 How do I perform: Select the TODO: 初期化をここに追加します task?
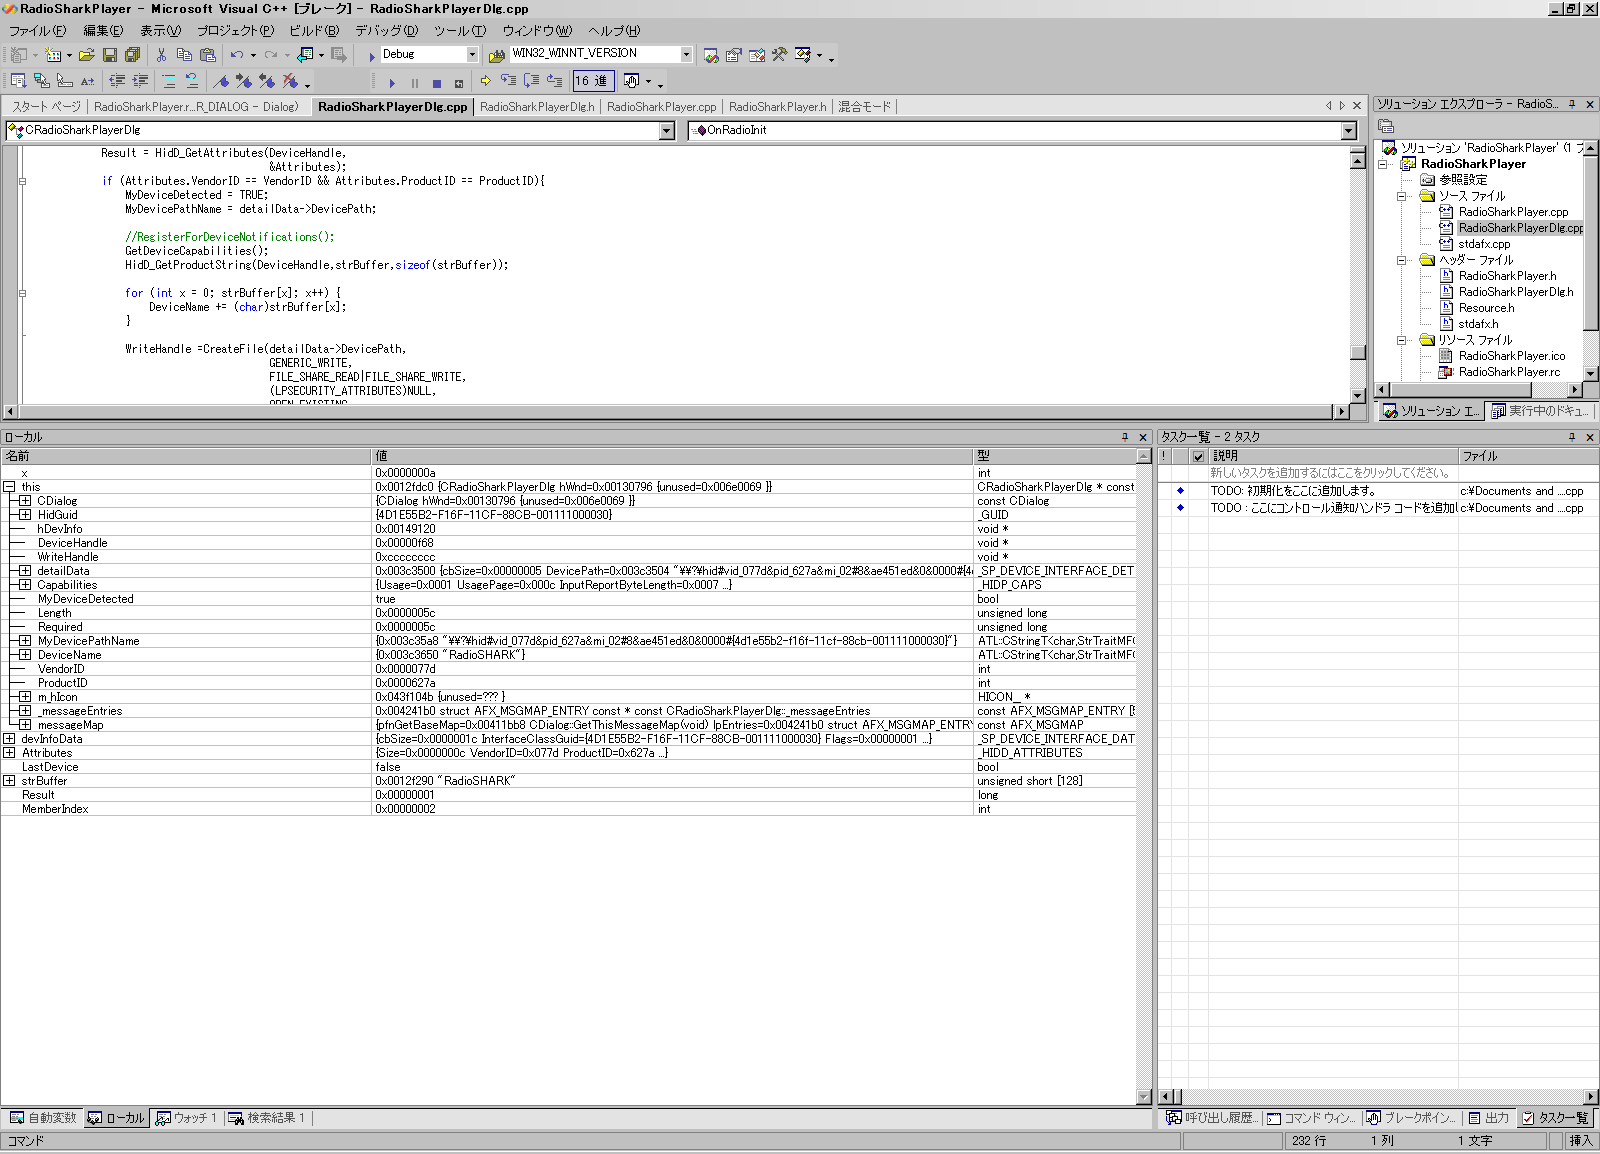pyautogui.click(x=1377, y=491)
